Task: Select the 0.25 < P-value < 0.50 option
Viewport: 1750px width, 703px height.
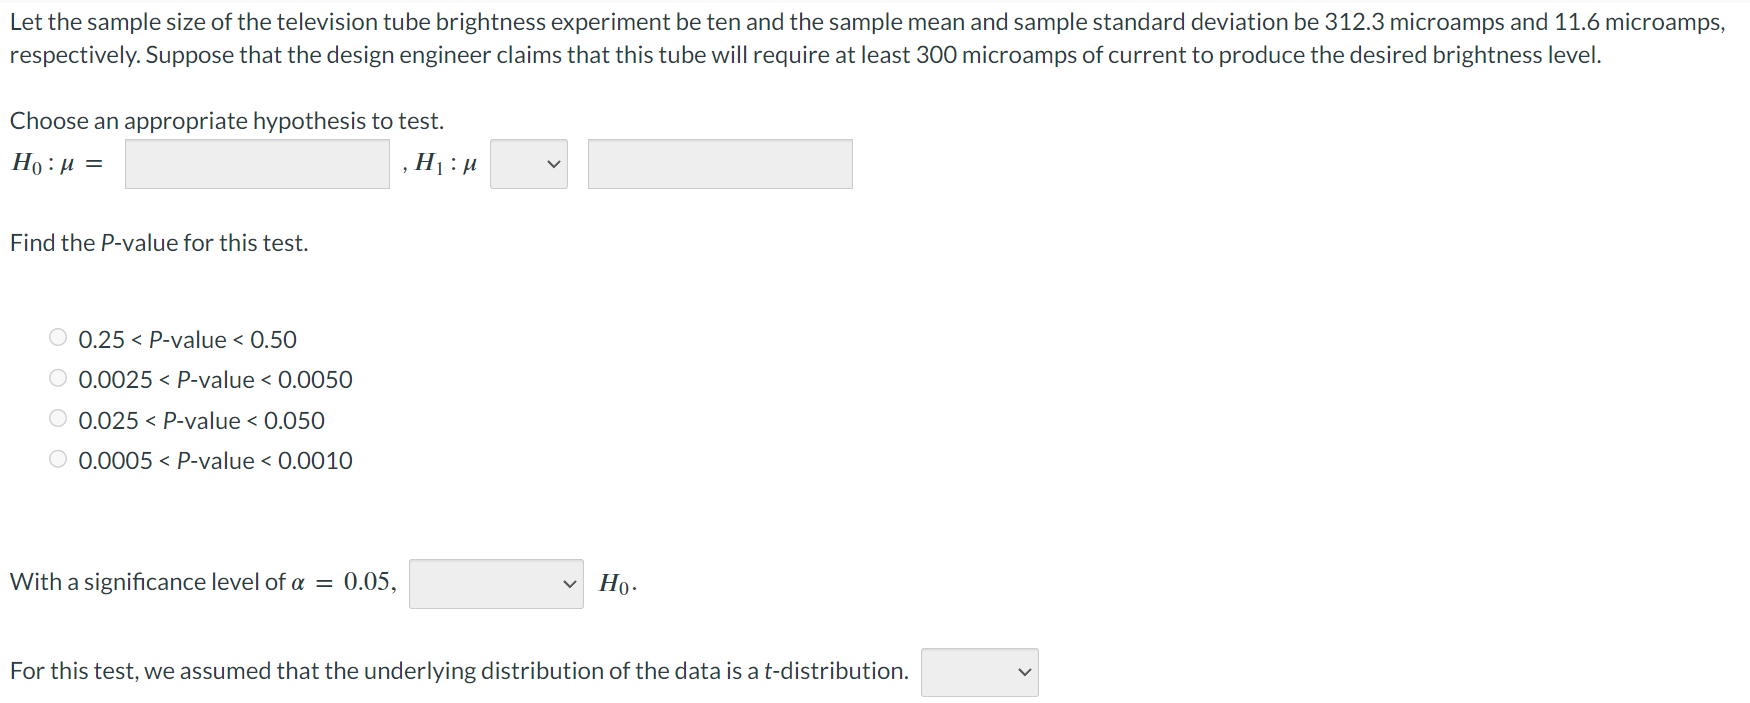Action: [x=58, y=338]
